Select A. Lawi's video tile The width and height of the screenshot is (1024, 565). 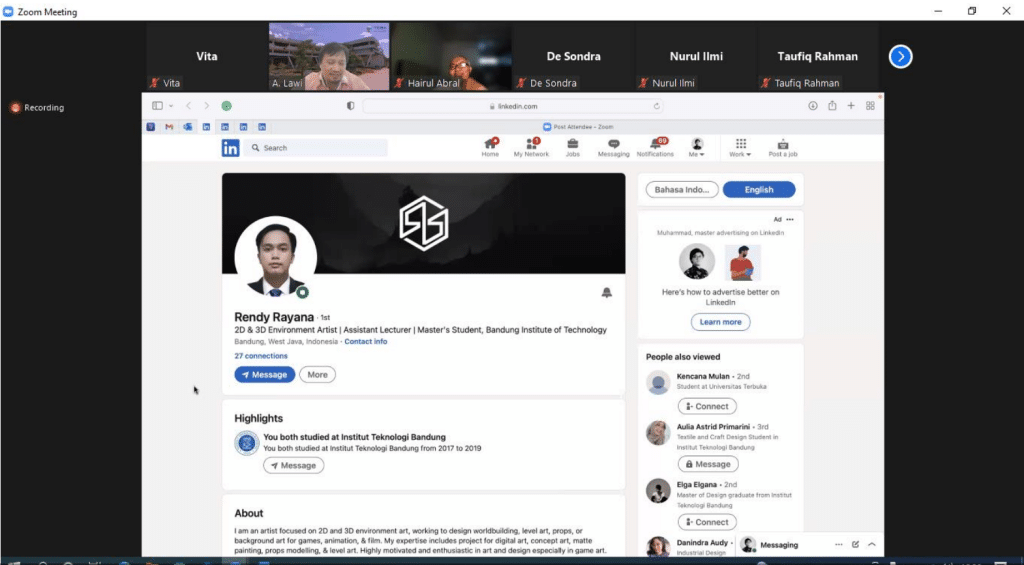tap(328, 57)
